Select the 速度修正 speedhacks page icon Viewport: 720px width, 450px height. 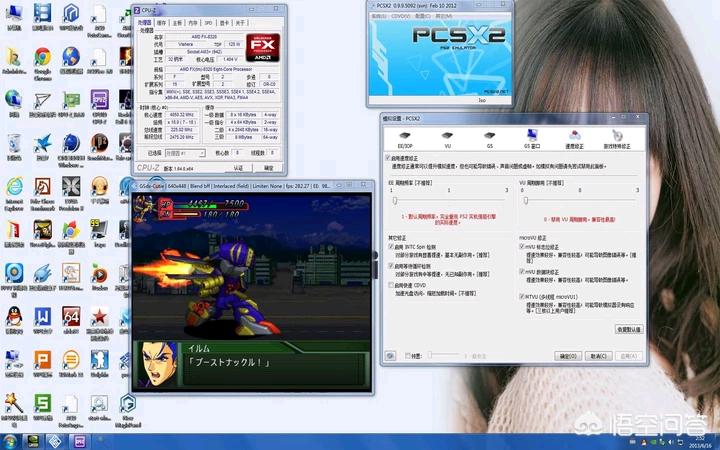(574, 139)
